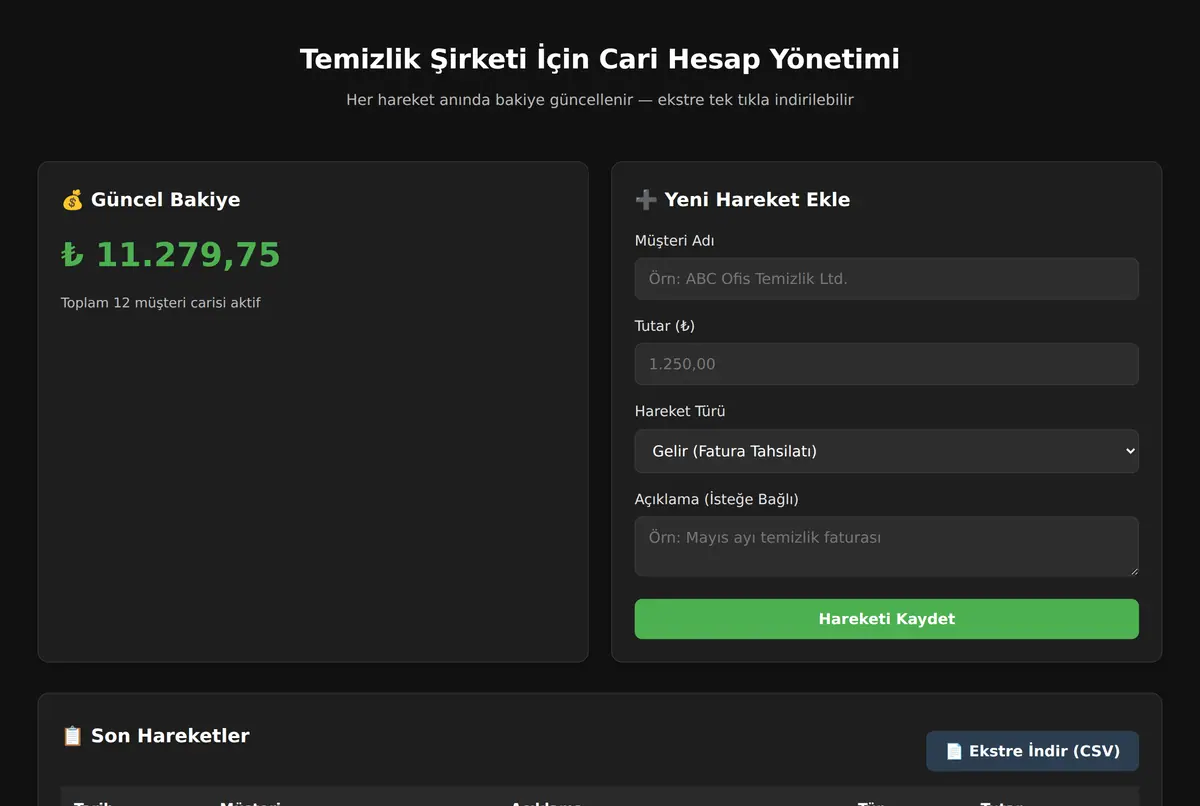Click the 'Son Hareketler' heading
This screenshot has height=806, width=1200.
(170, 736)
